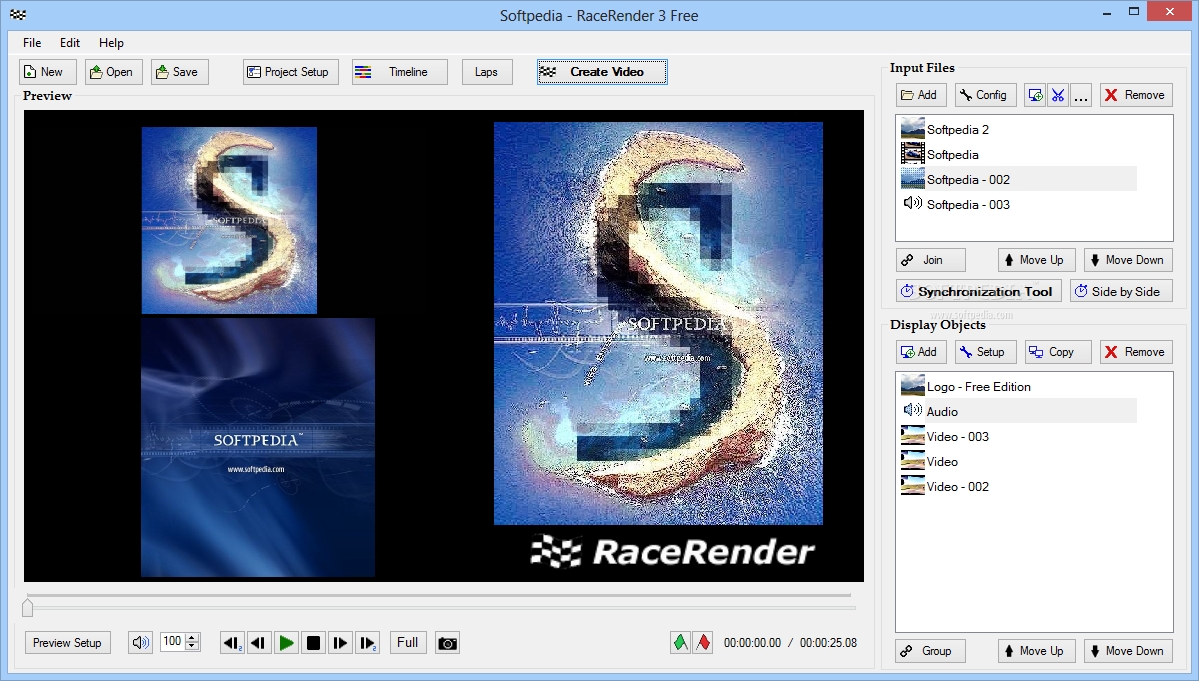Save the current project

(180, 72)
